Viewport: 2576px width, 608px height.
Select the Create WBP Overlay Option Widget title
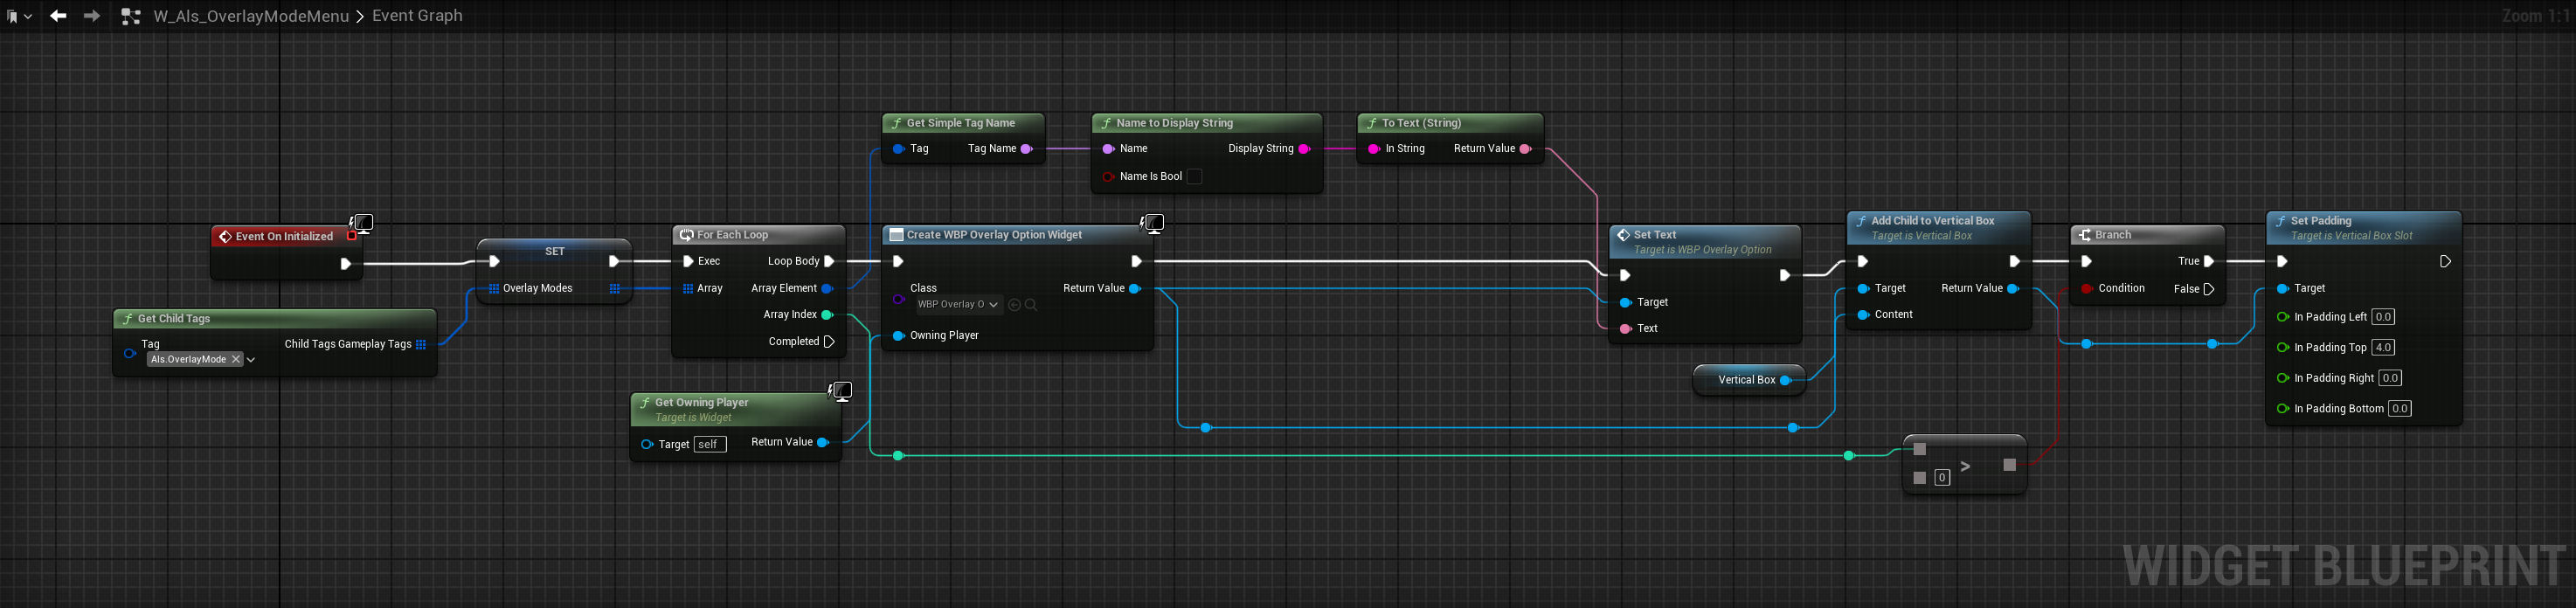[x=994, y=235]
